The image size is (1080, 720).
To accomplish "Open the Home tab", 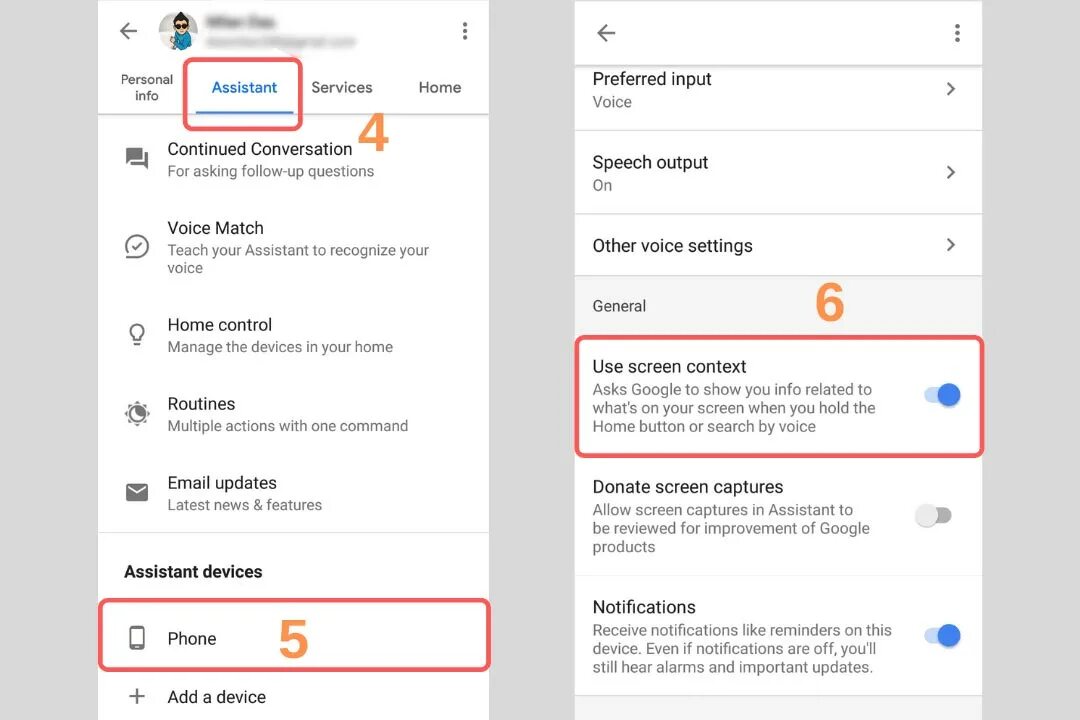I will coord(439,88).
